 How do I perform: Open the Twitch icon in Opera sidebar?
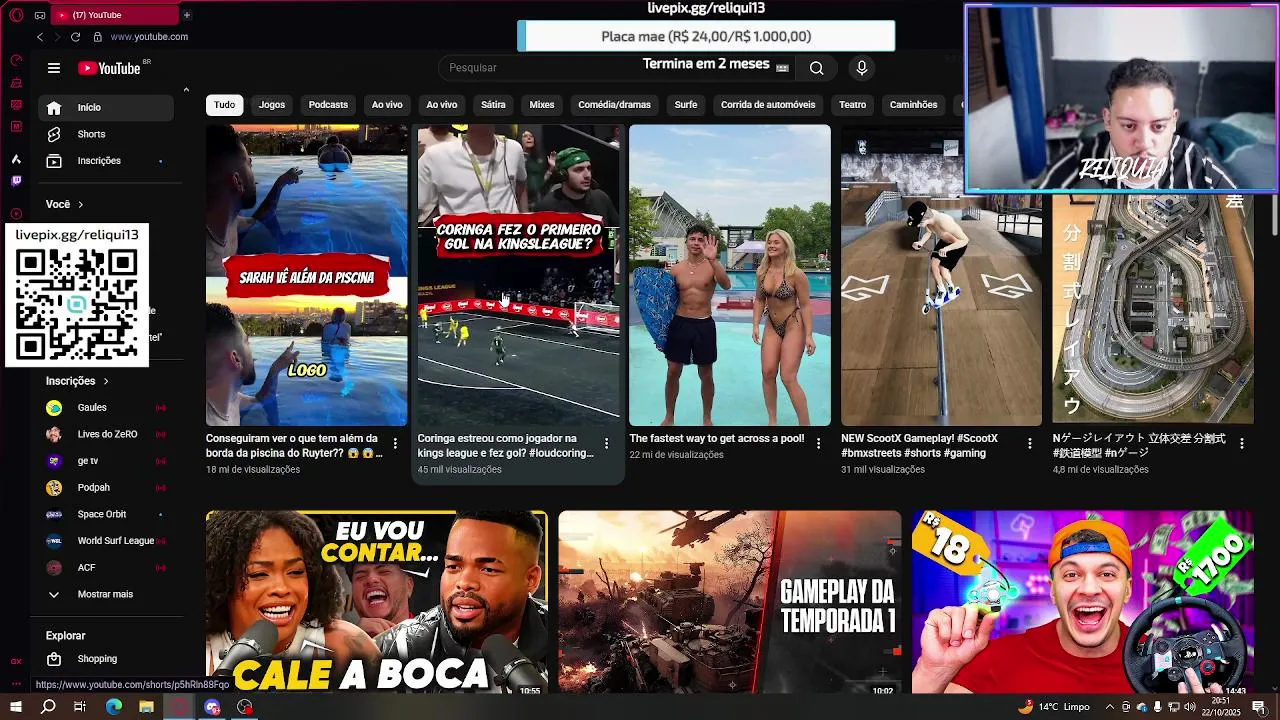(16, 181)
